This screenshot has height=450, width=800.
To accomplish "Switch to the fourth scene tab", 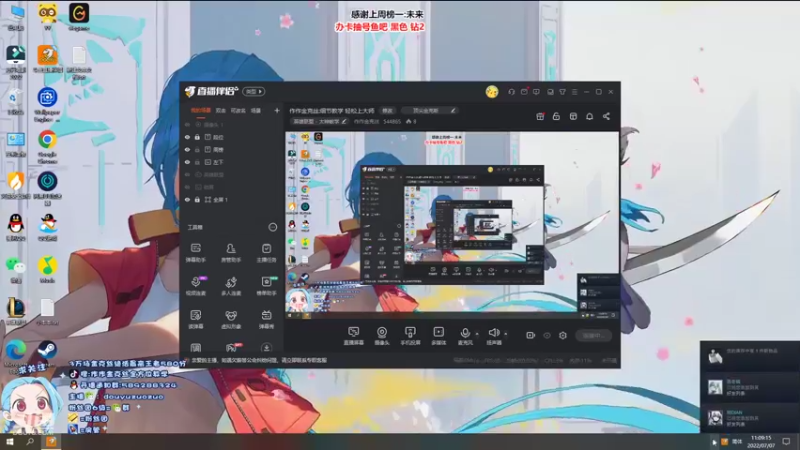I will click(x=256, y=110).
